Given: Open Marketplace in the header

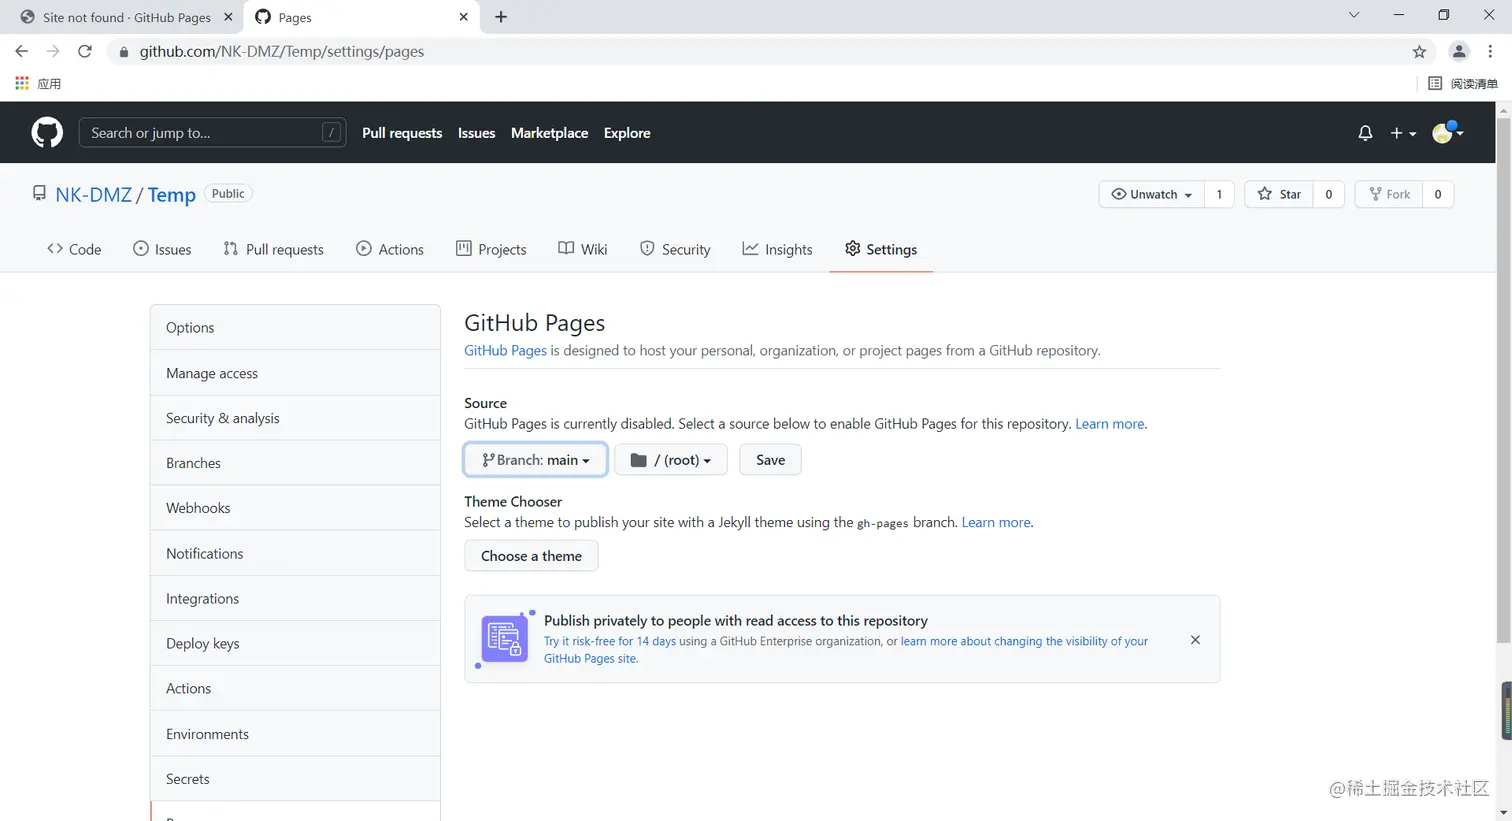Looking at the screenshot, I should tap(549, 133).
